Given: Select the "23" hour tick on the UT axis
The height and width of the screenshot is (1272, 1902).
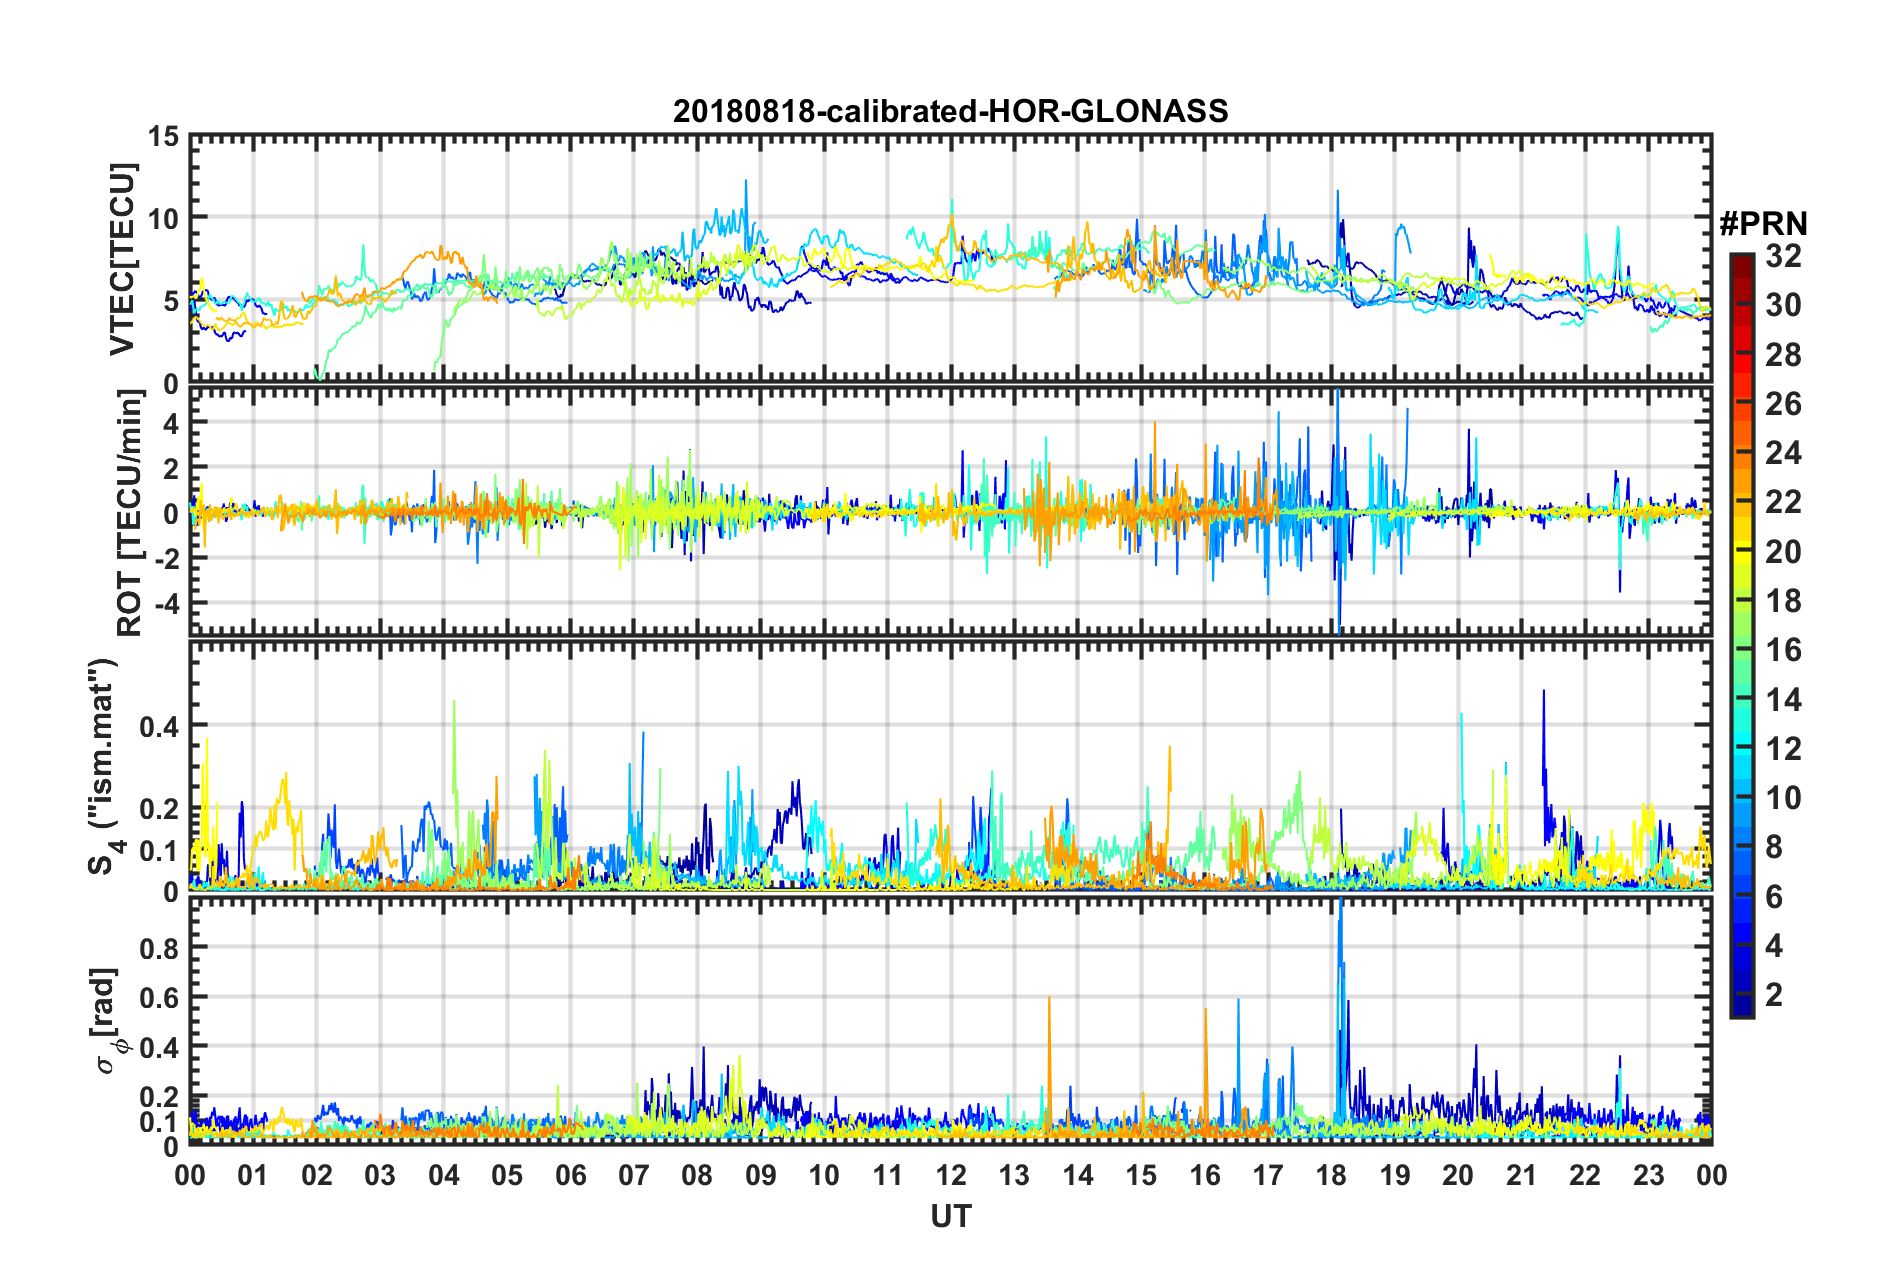Looking at the screenshot, I should click(x=1649, y=1175).
